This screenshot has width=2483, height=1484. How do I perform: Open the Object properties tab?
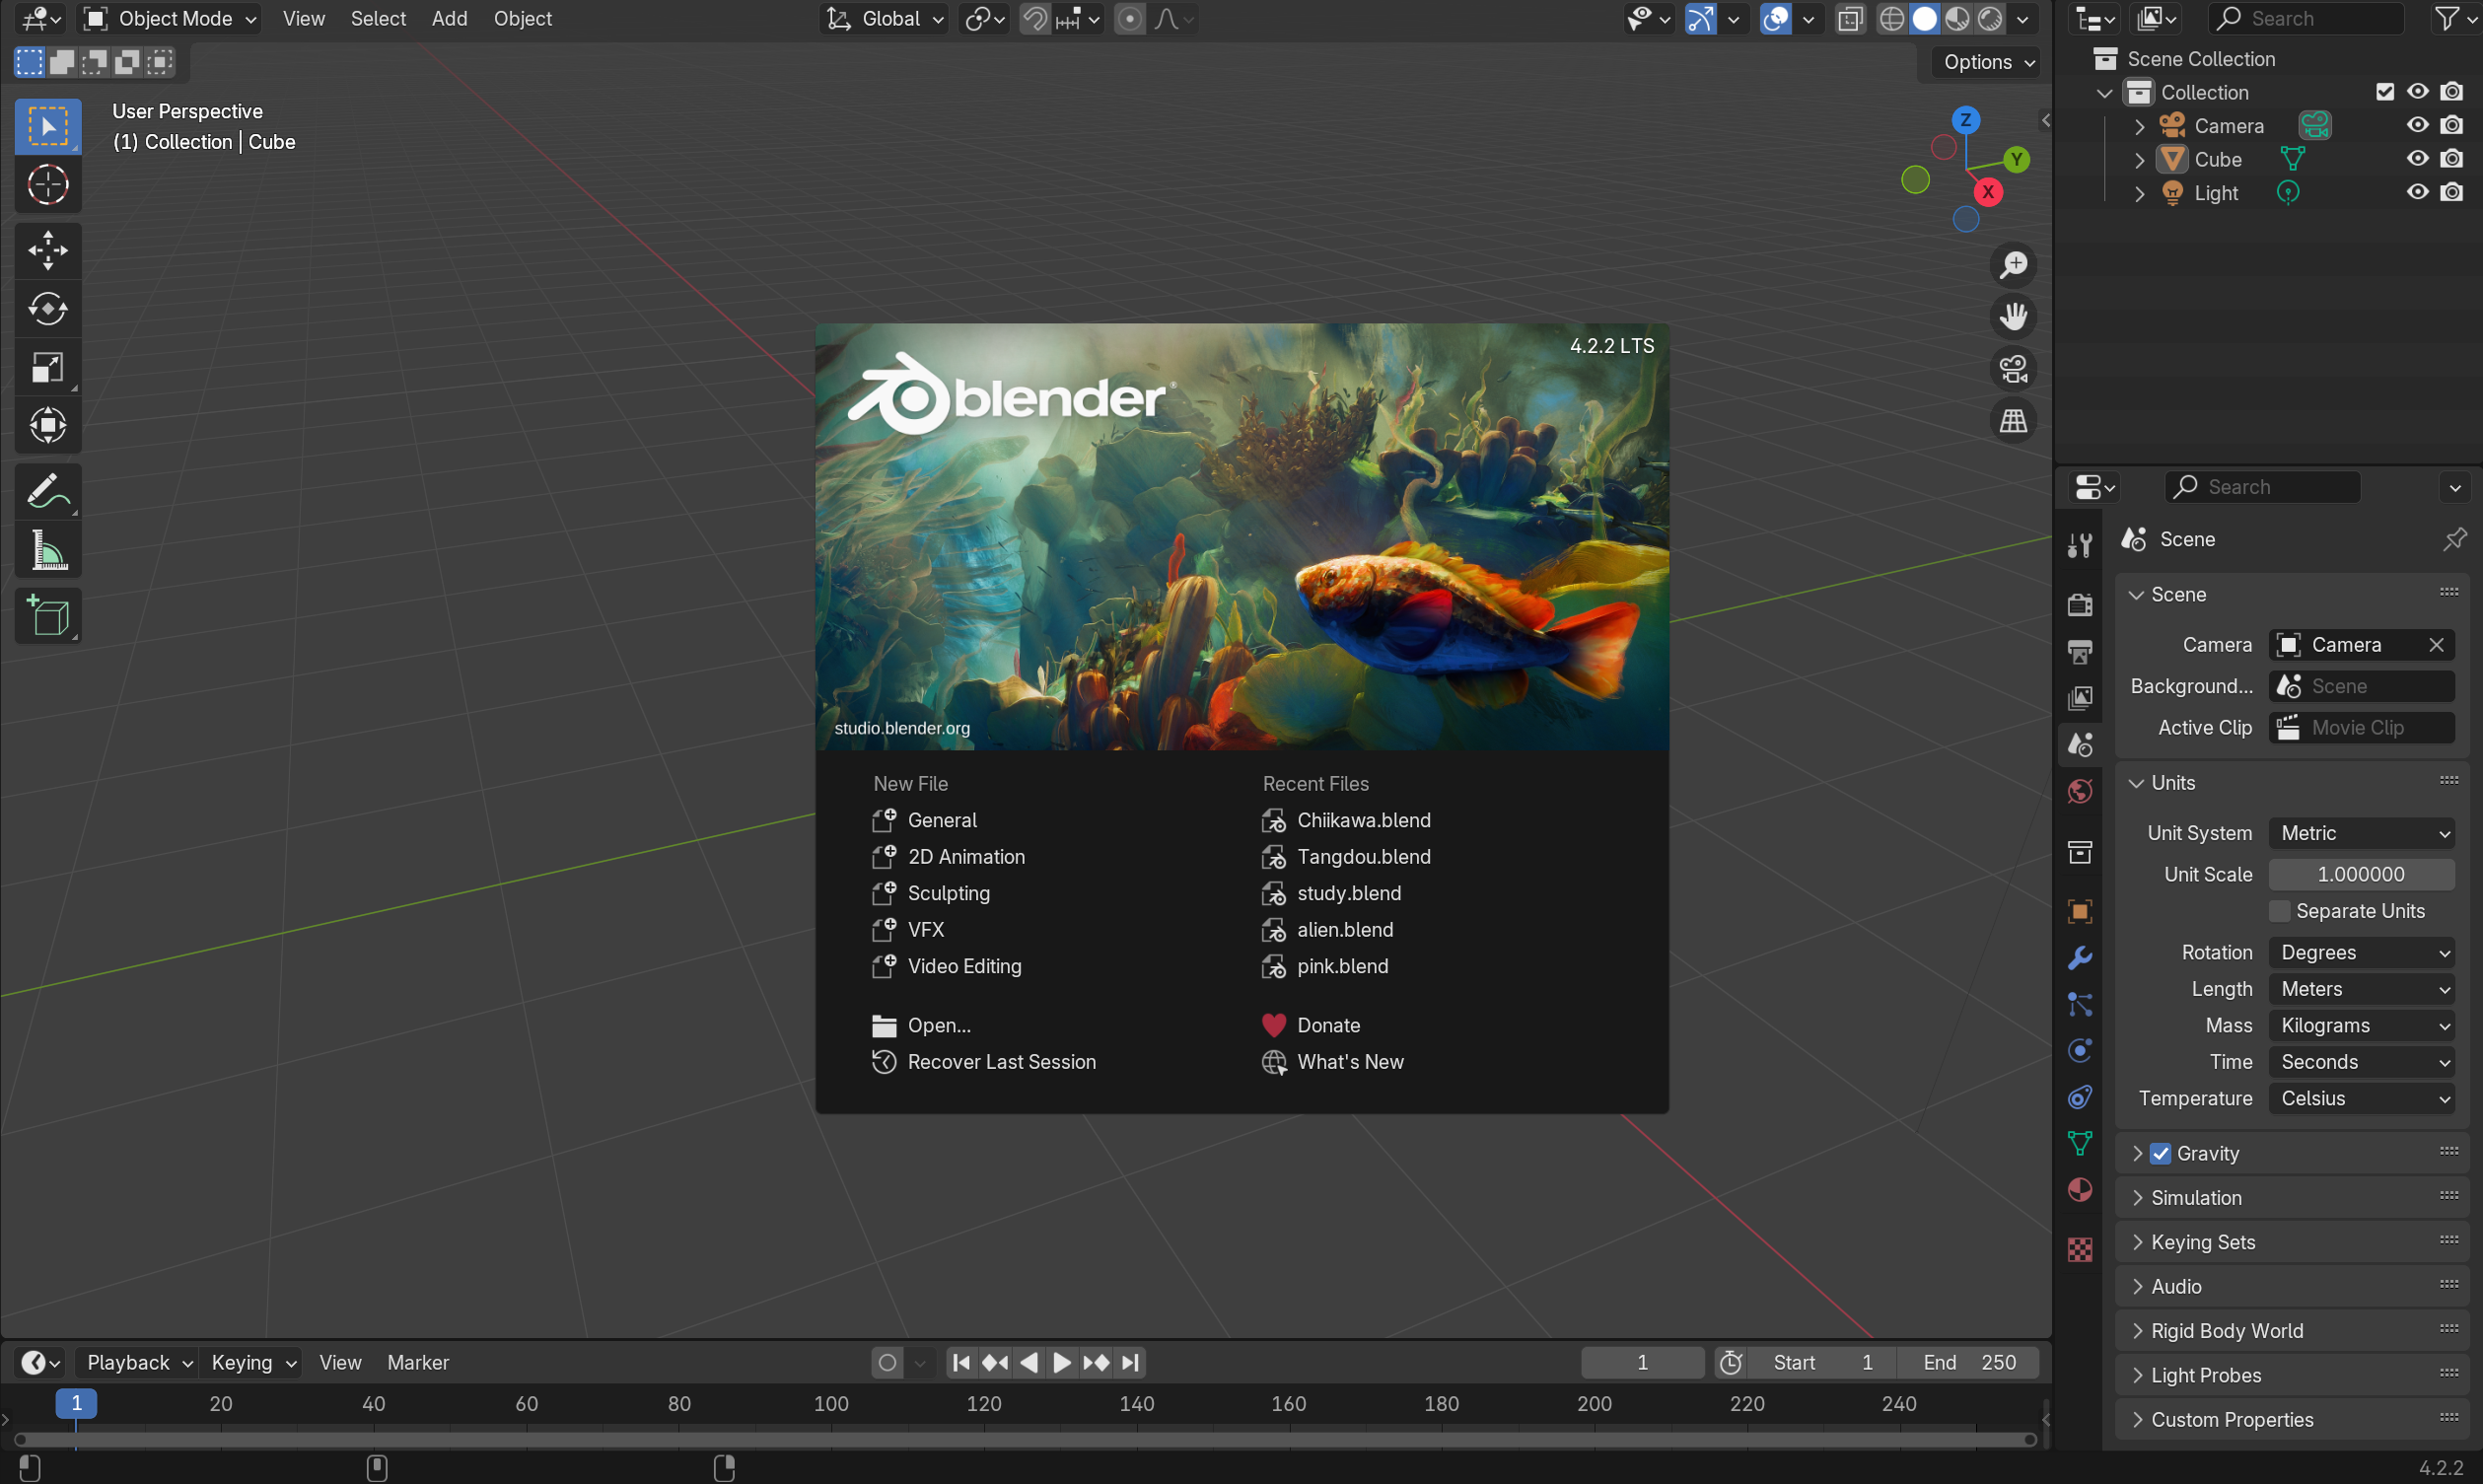pos(2080,911)
